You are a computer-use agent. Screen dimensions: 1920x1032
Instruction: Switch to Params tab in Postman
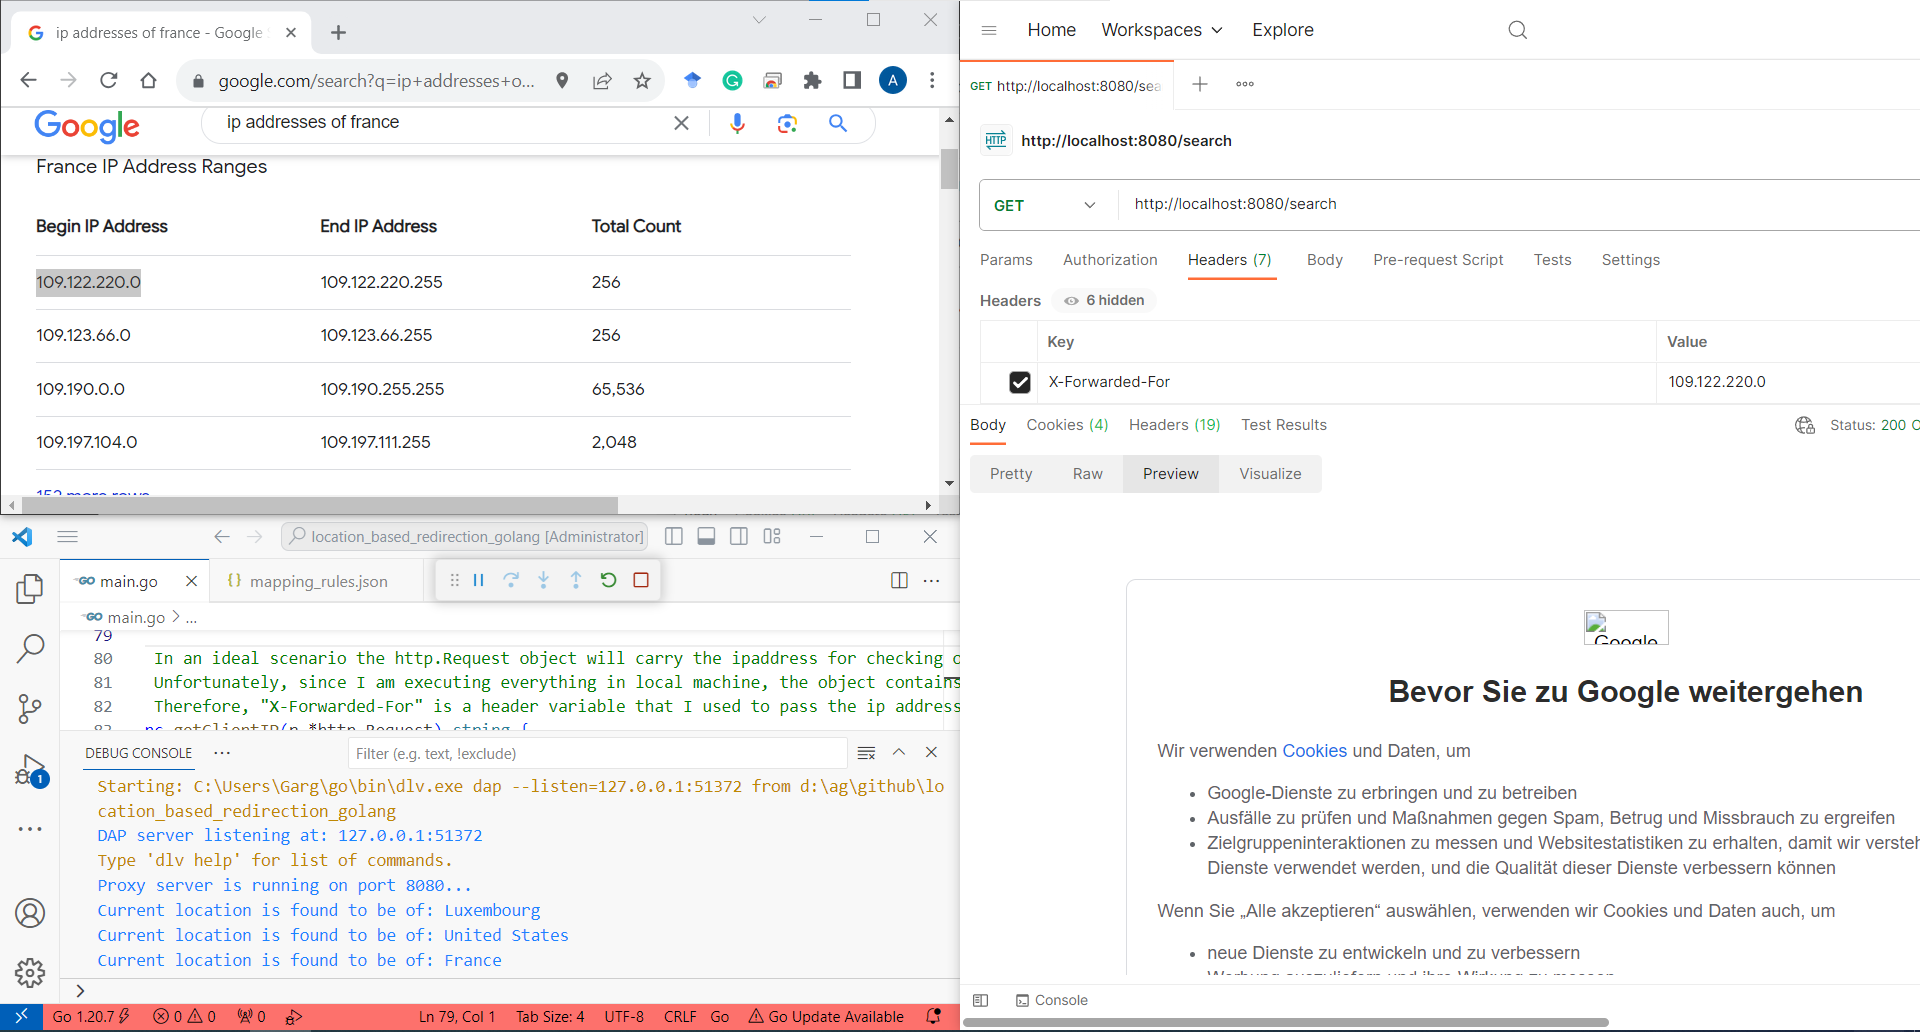(x=1006, y=260)
